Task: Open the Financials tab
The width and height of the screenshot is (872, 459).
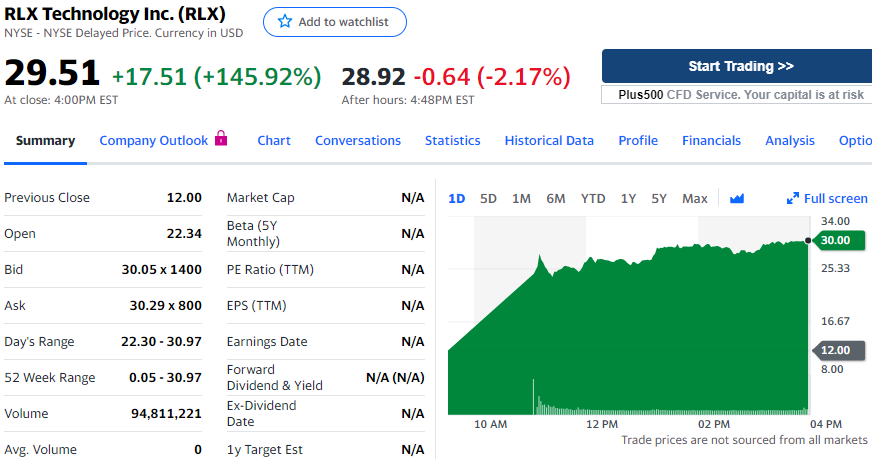Action: pyautogui.click(x=711, y=141)
